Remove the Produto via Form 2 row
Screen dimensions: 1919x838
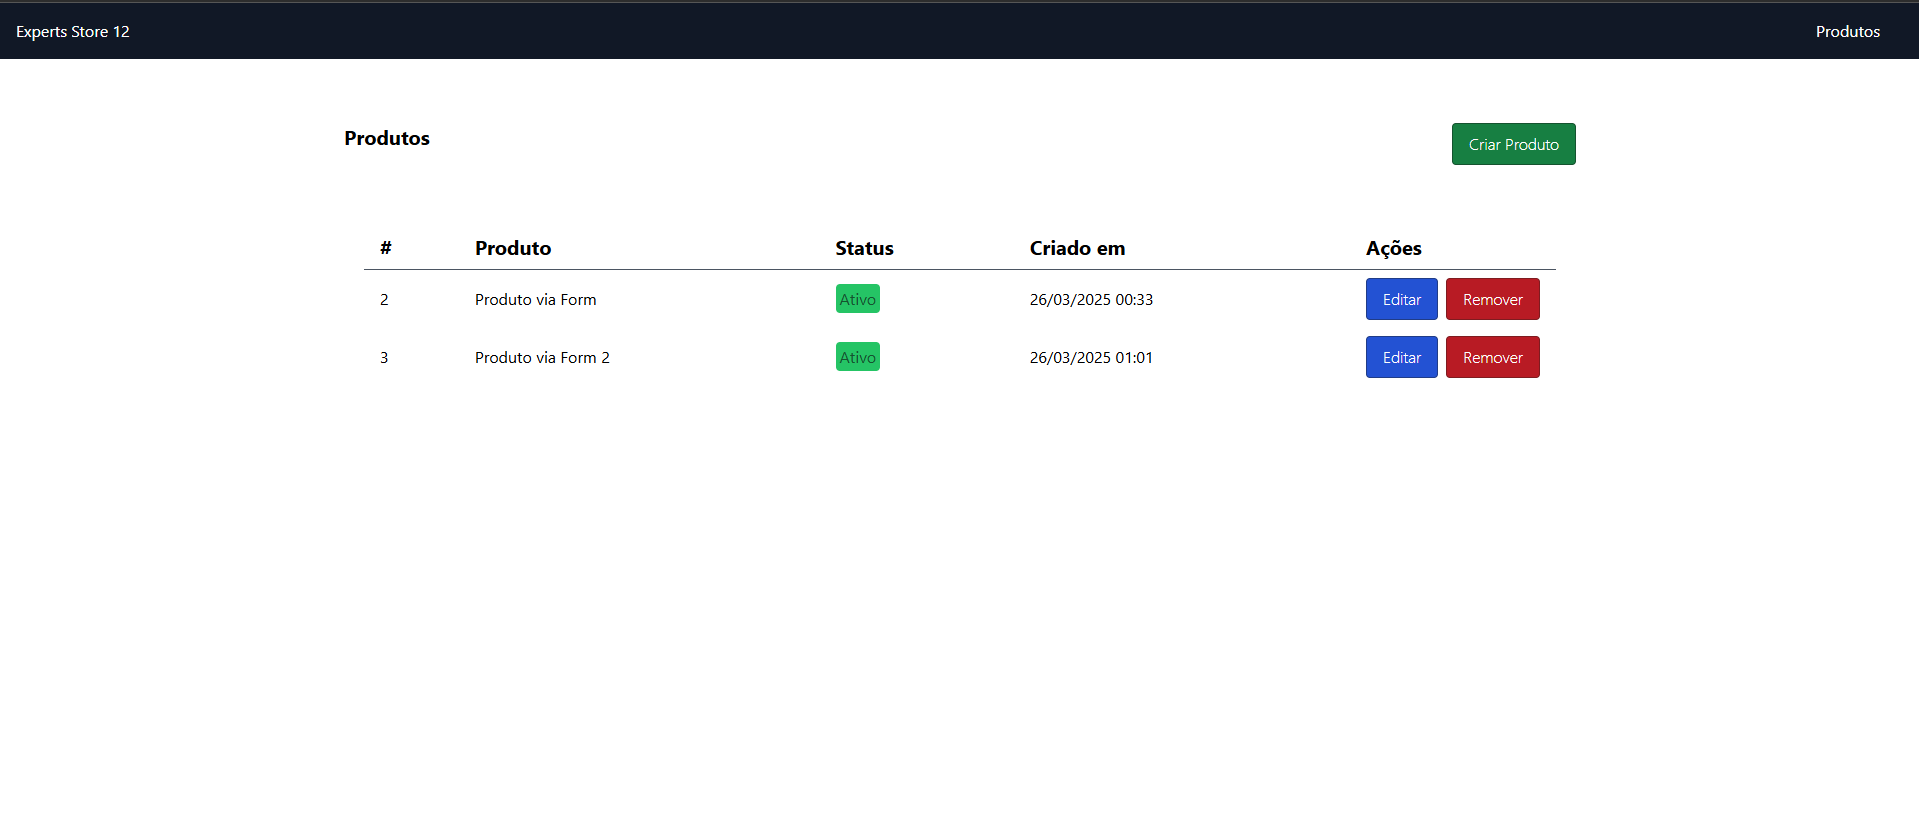pyautogui.click(x=1492, y=357)
